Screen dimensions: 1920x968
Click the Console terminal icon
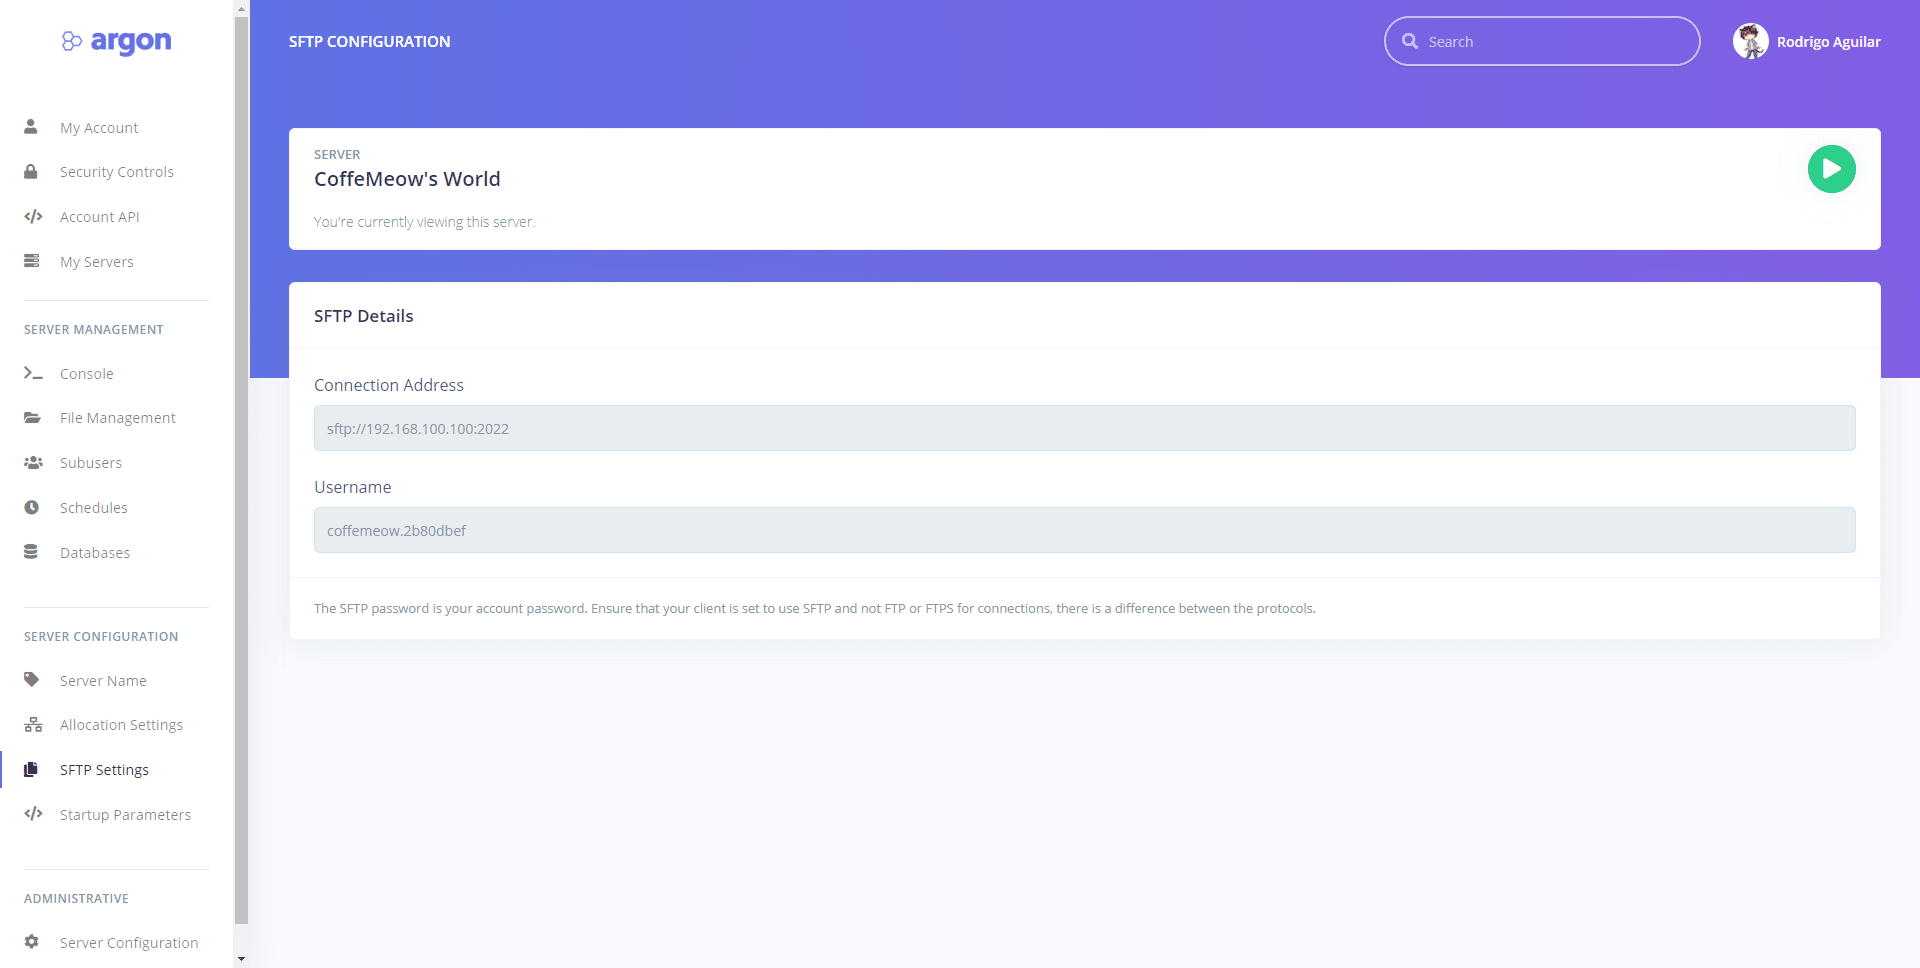33,374
